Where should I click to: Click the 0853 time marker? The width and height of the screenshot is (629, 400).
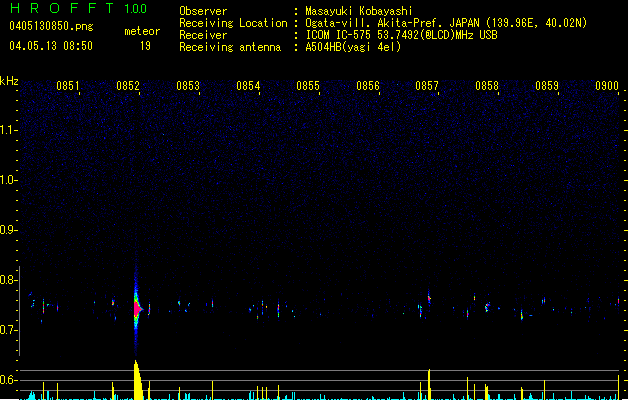click(x=188, y=86)
